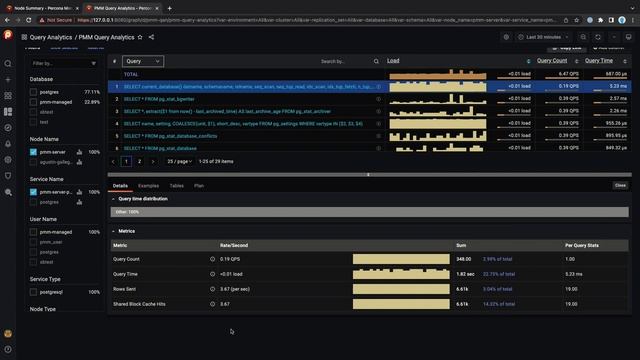Open the 25 / page size dropdown

(180, 162)
